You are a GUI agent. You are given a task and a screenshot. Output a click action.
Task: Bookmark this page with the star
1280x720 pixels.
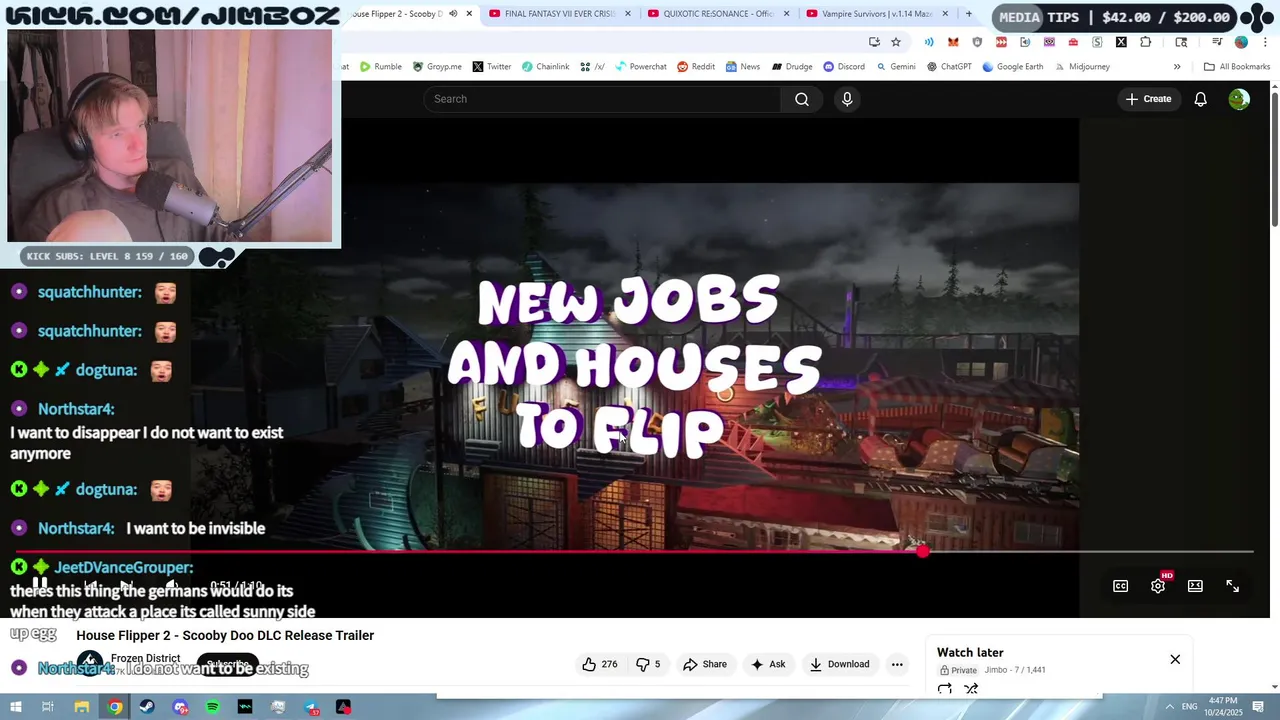click(x=896, y=42)
